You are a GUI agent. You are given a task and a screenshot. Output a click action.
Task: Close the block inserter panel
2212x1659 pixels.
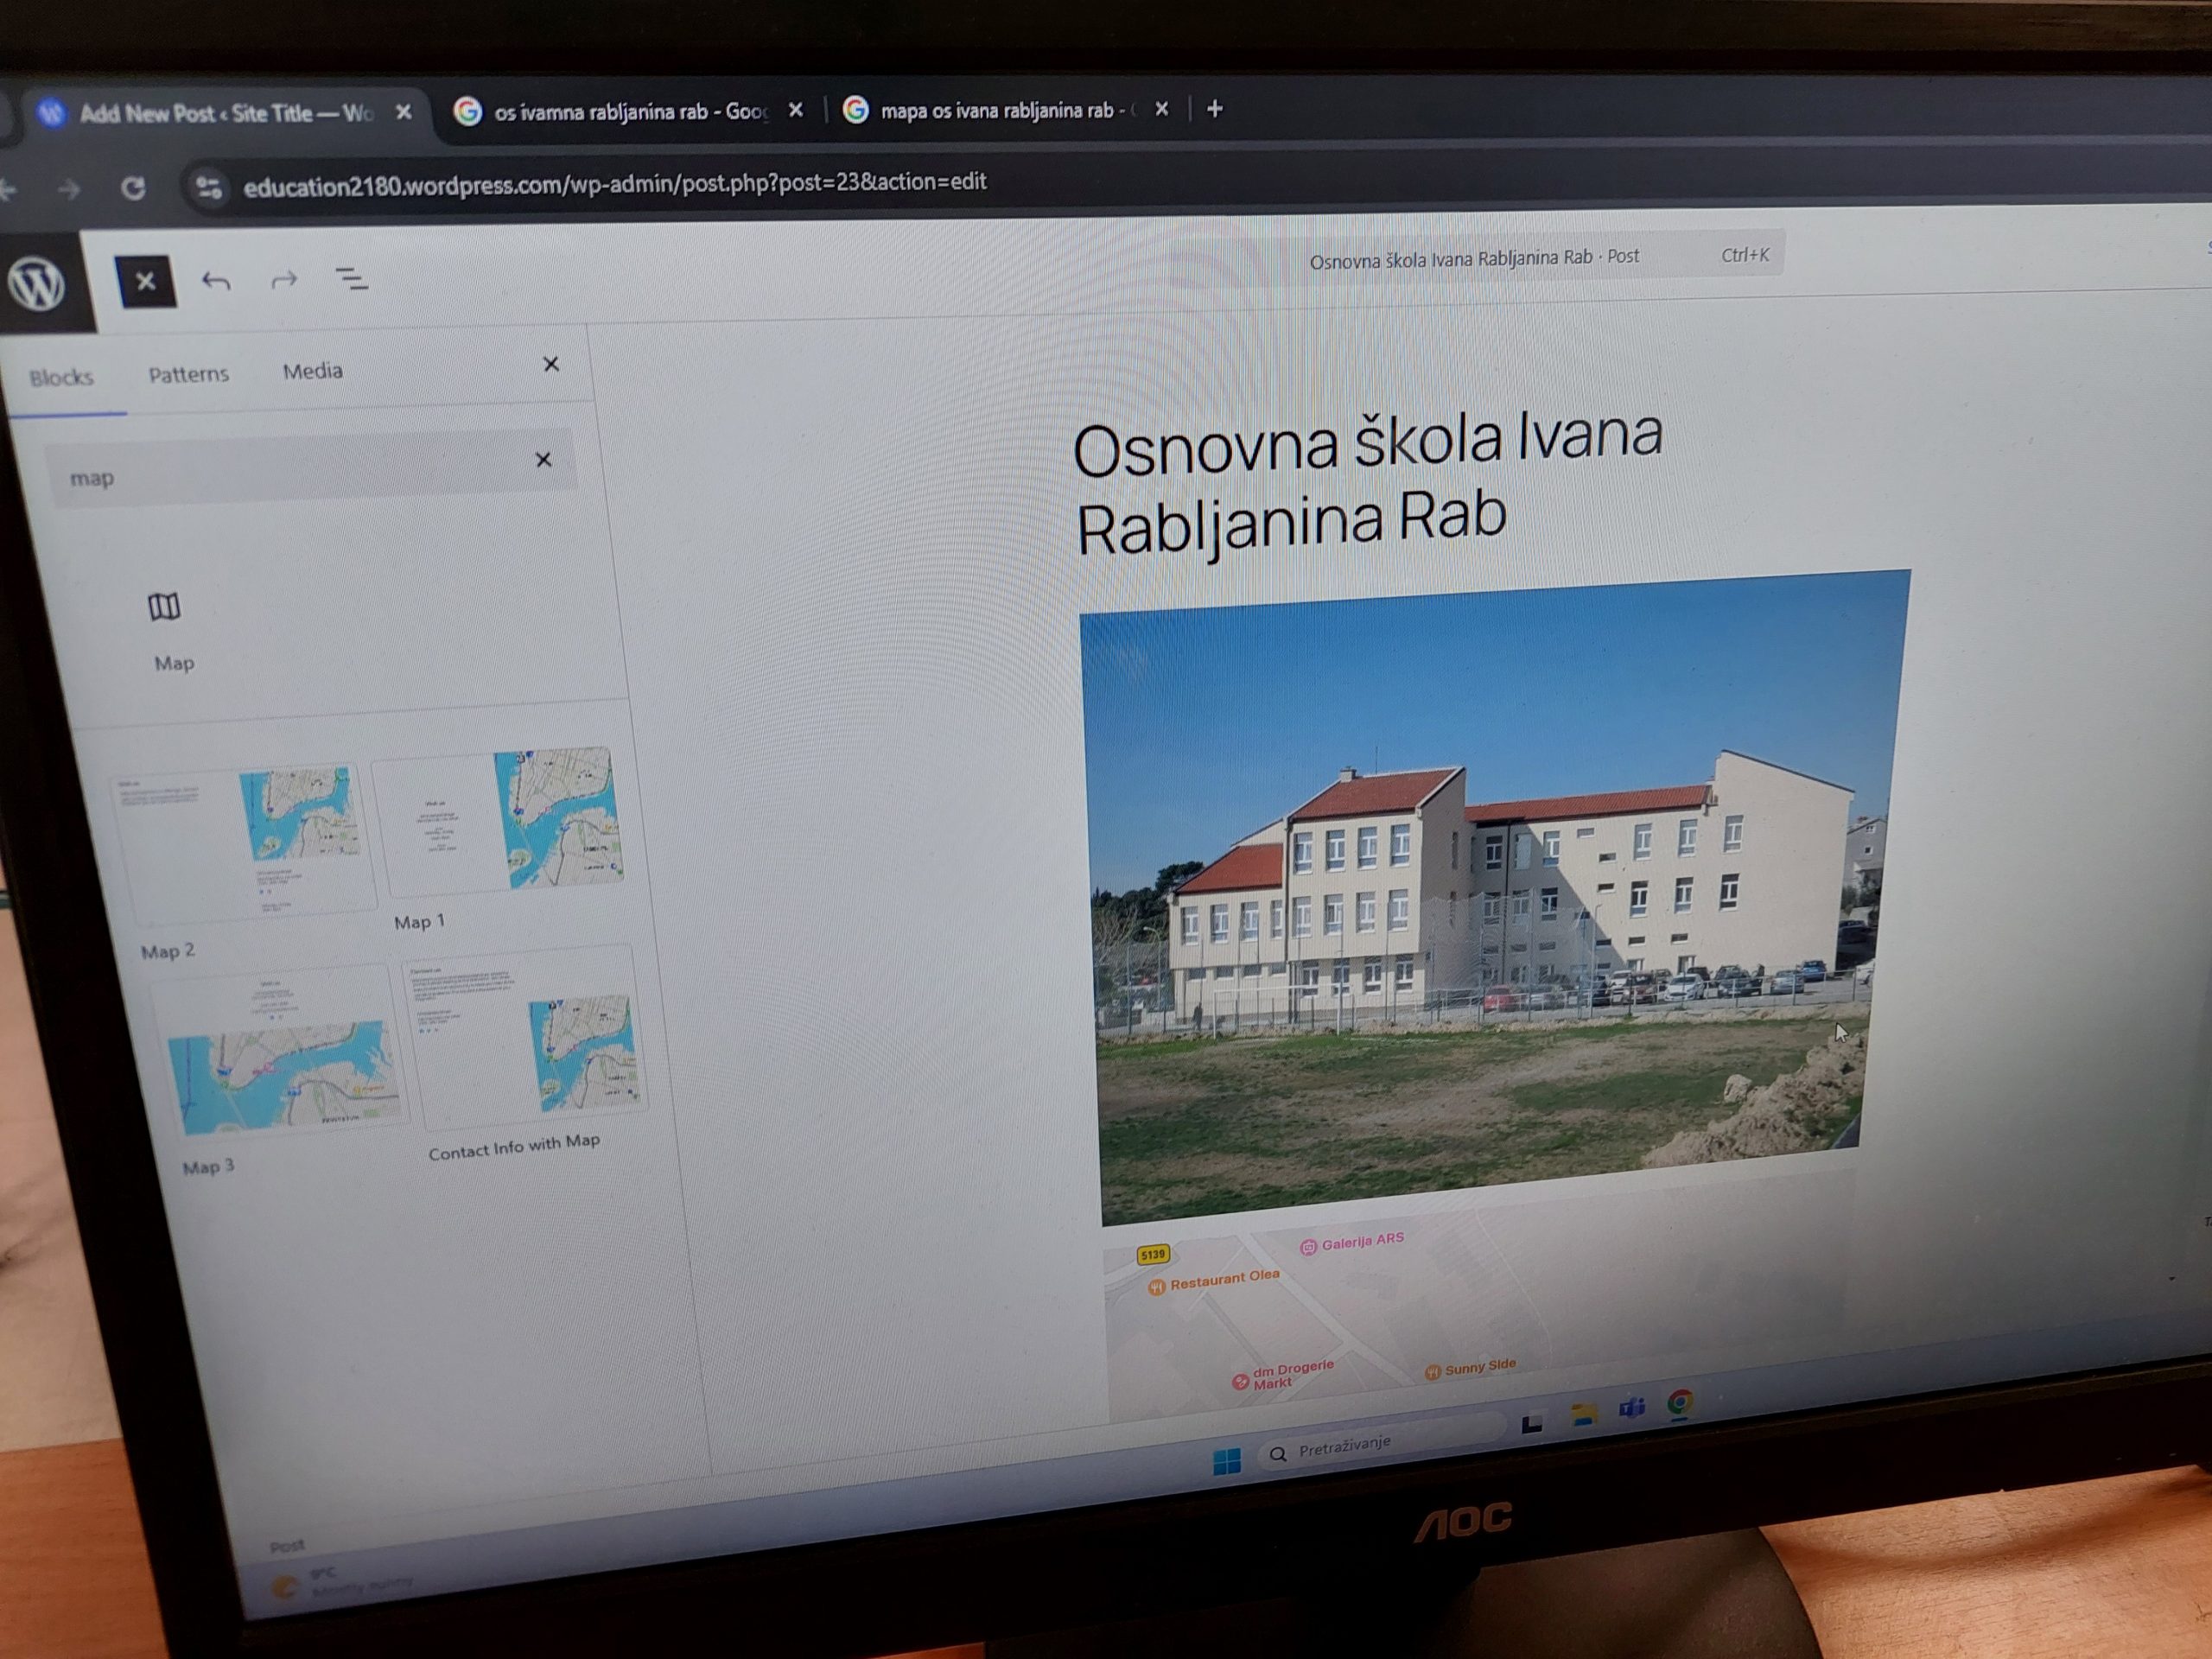click(x=551, y=364)
